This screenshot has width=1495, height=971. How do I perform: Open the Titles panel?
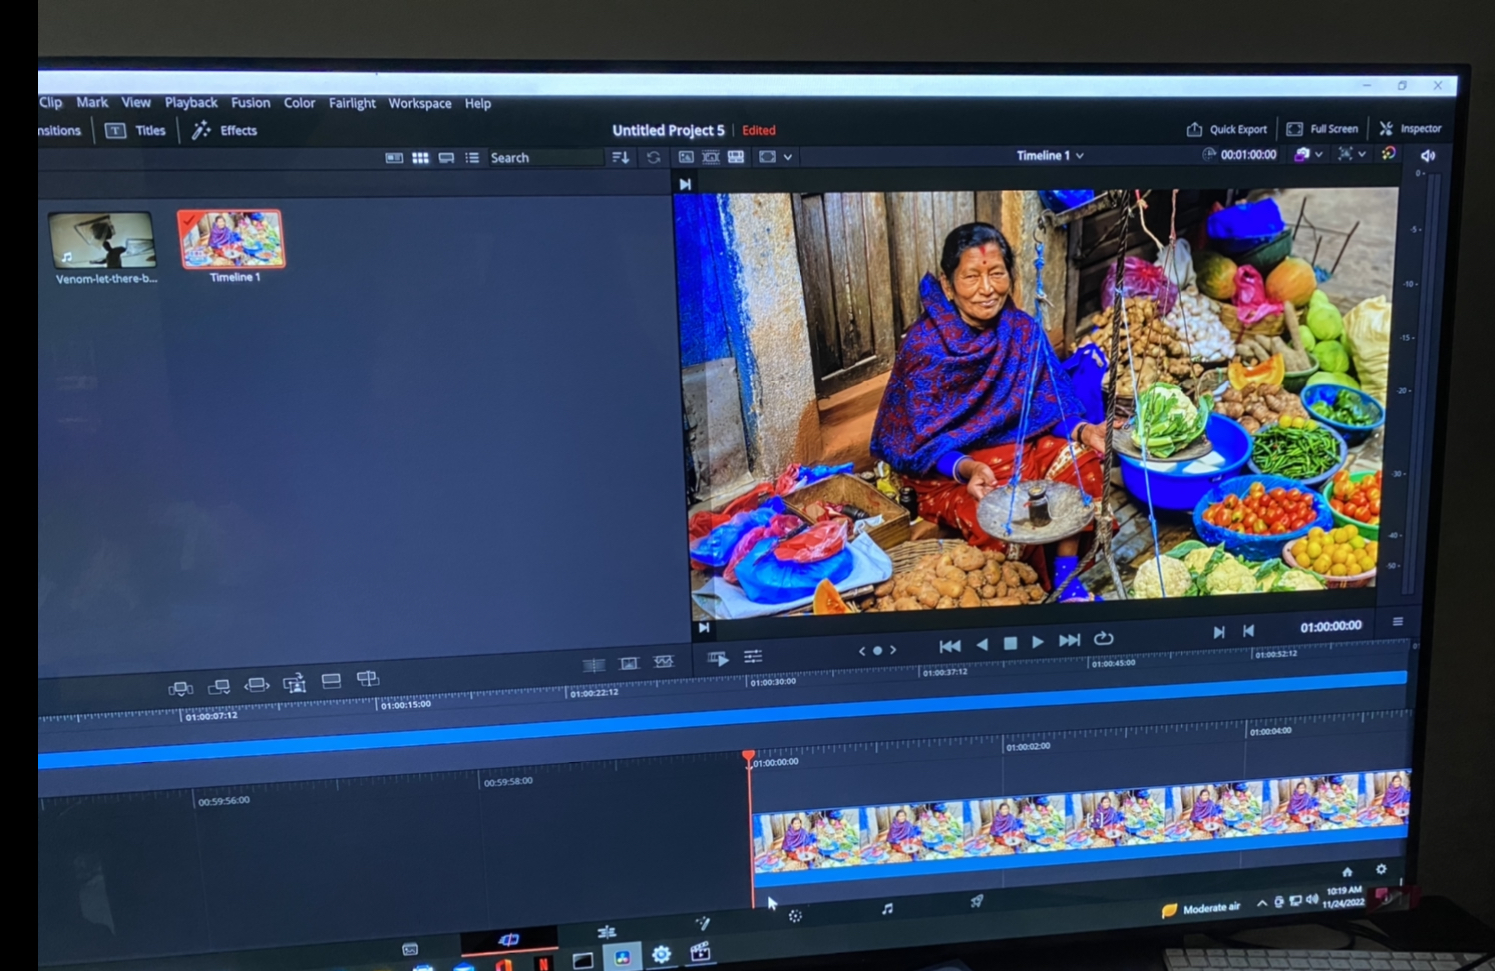point(136,130)
